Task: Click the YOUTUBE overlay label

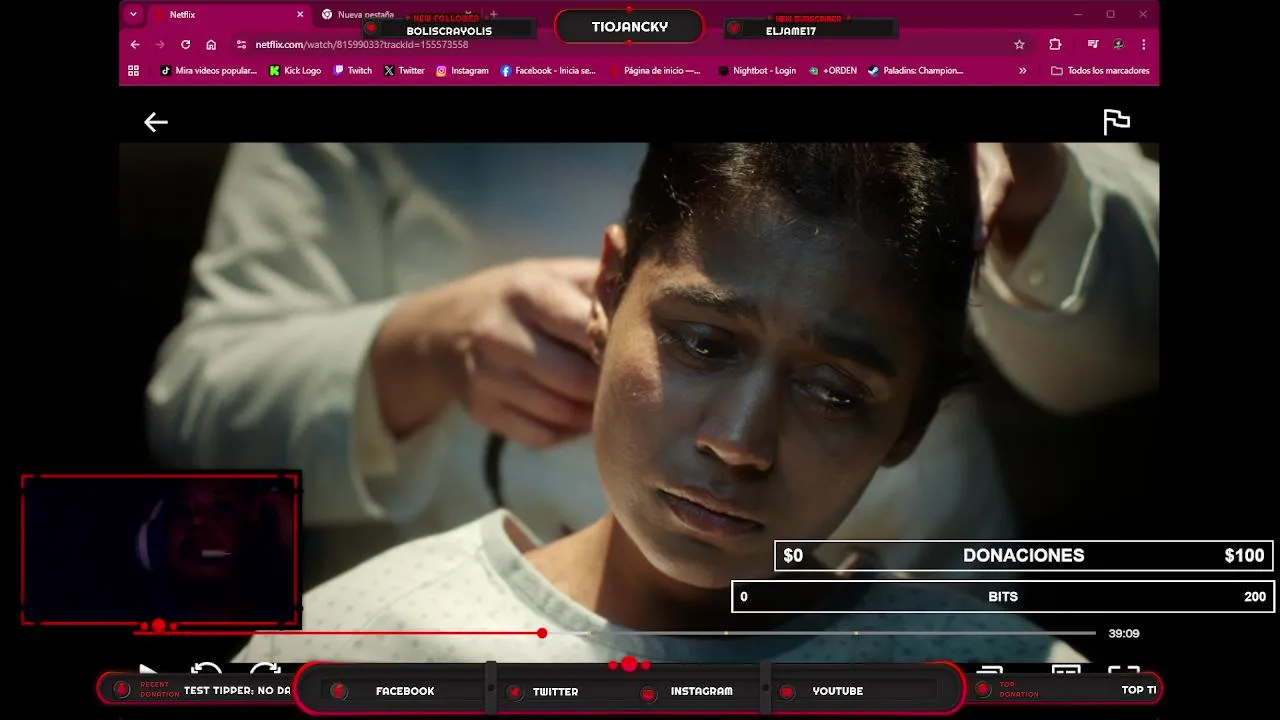Action: 837,691
